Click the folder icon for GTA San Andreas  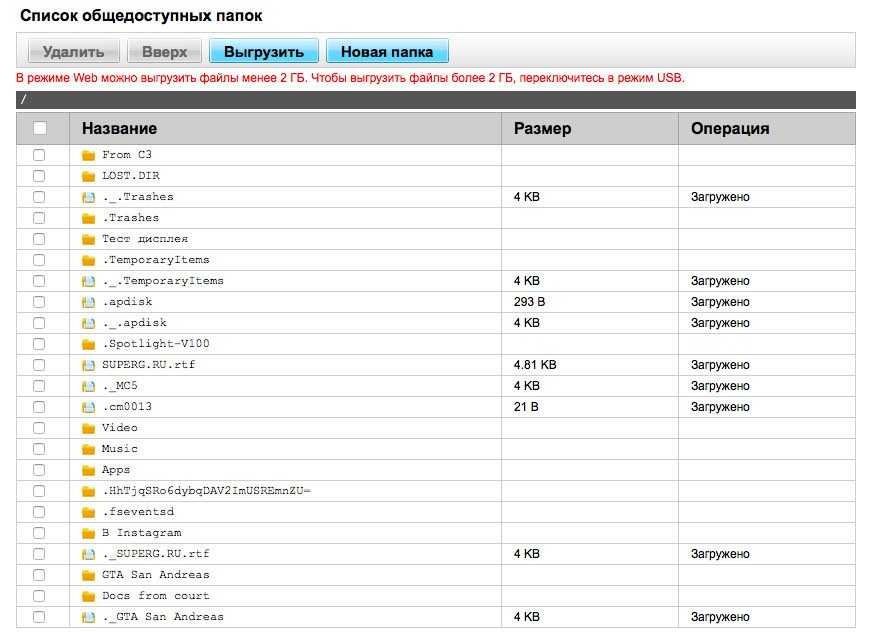point(88,575)
